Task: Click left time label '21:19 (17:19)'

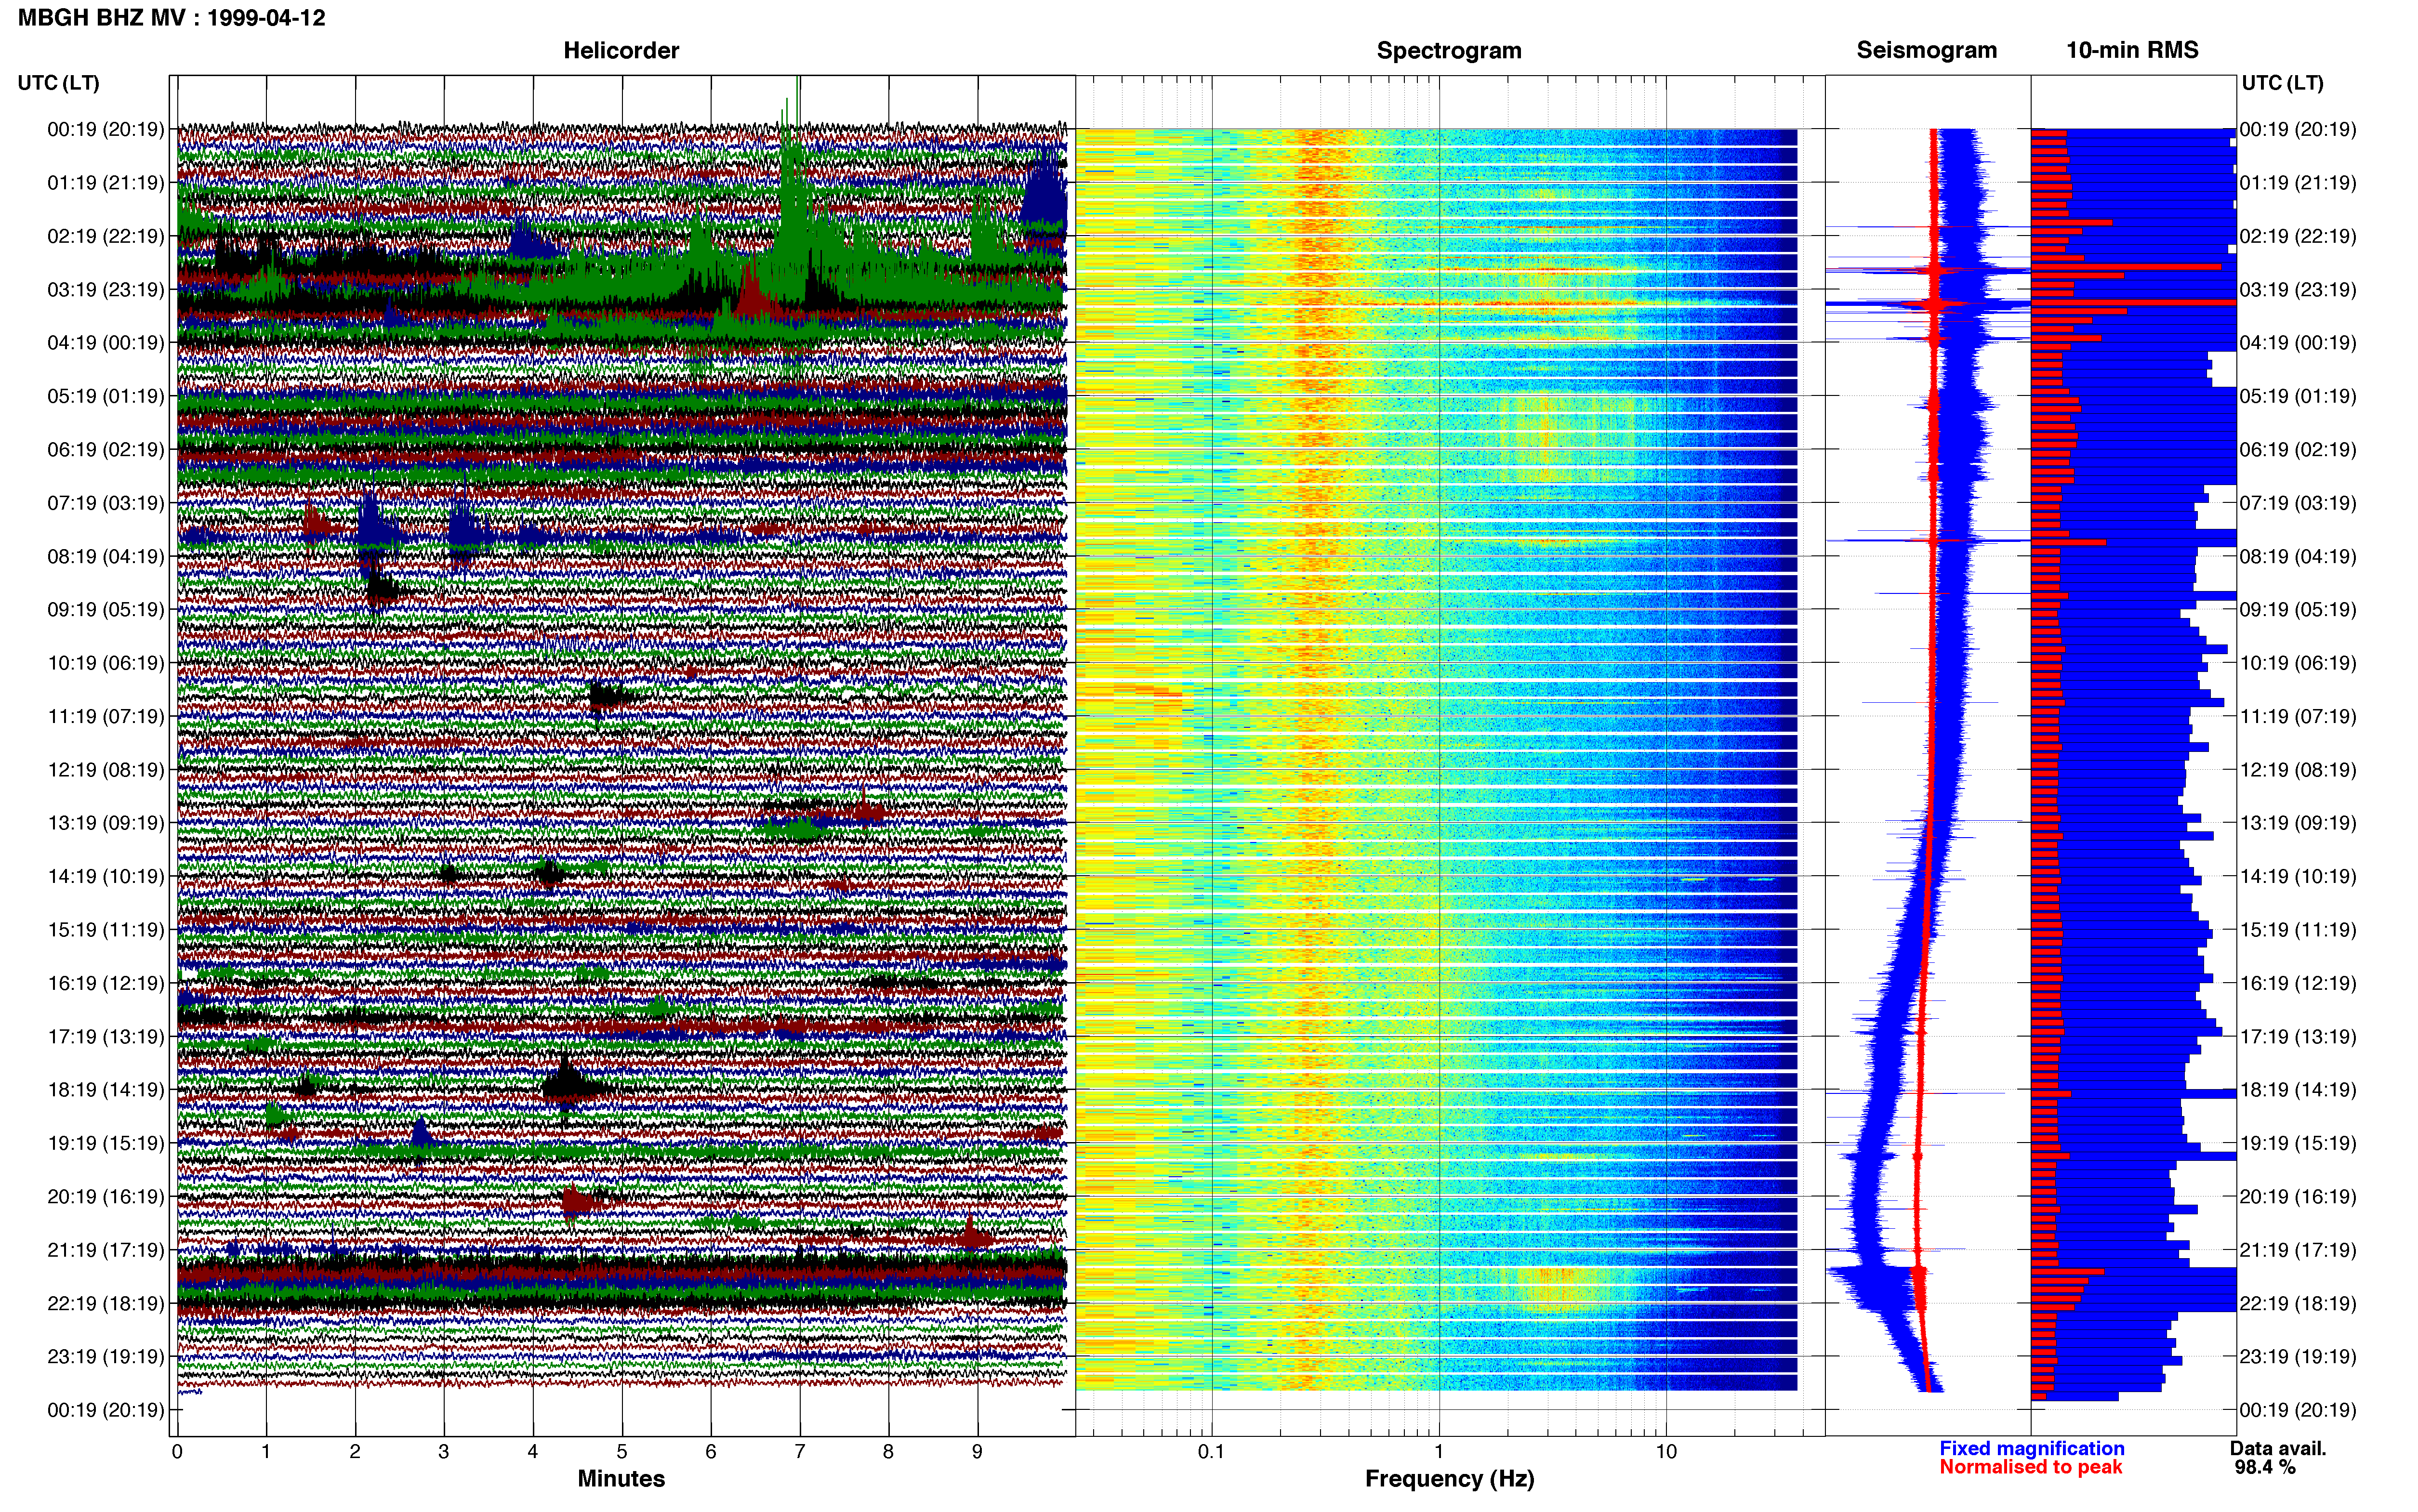Action: pos(106,1250)
